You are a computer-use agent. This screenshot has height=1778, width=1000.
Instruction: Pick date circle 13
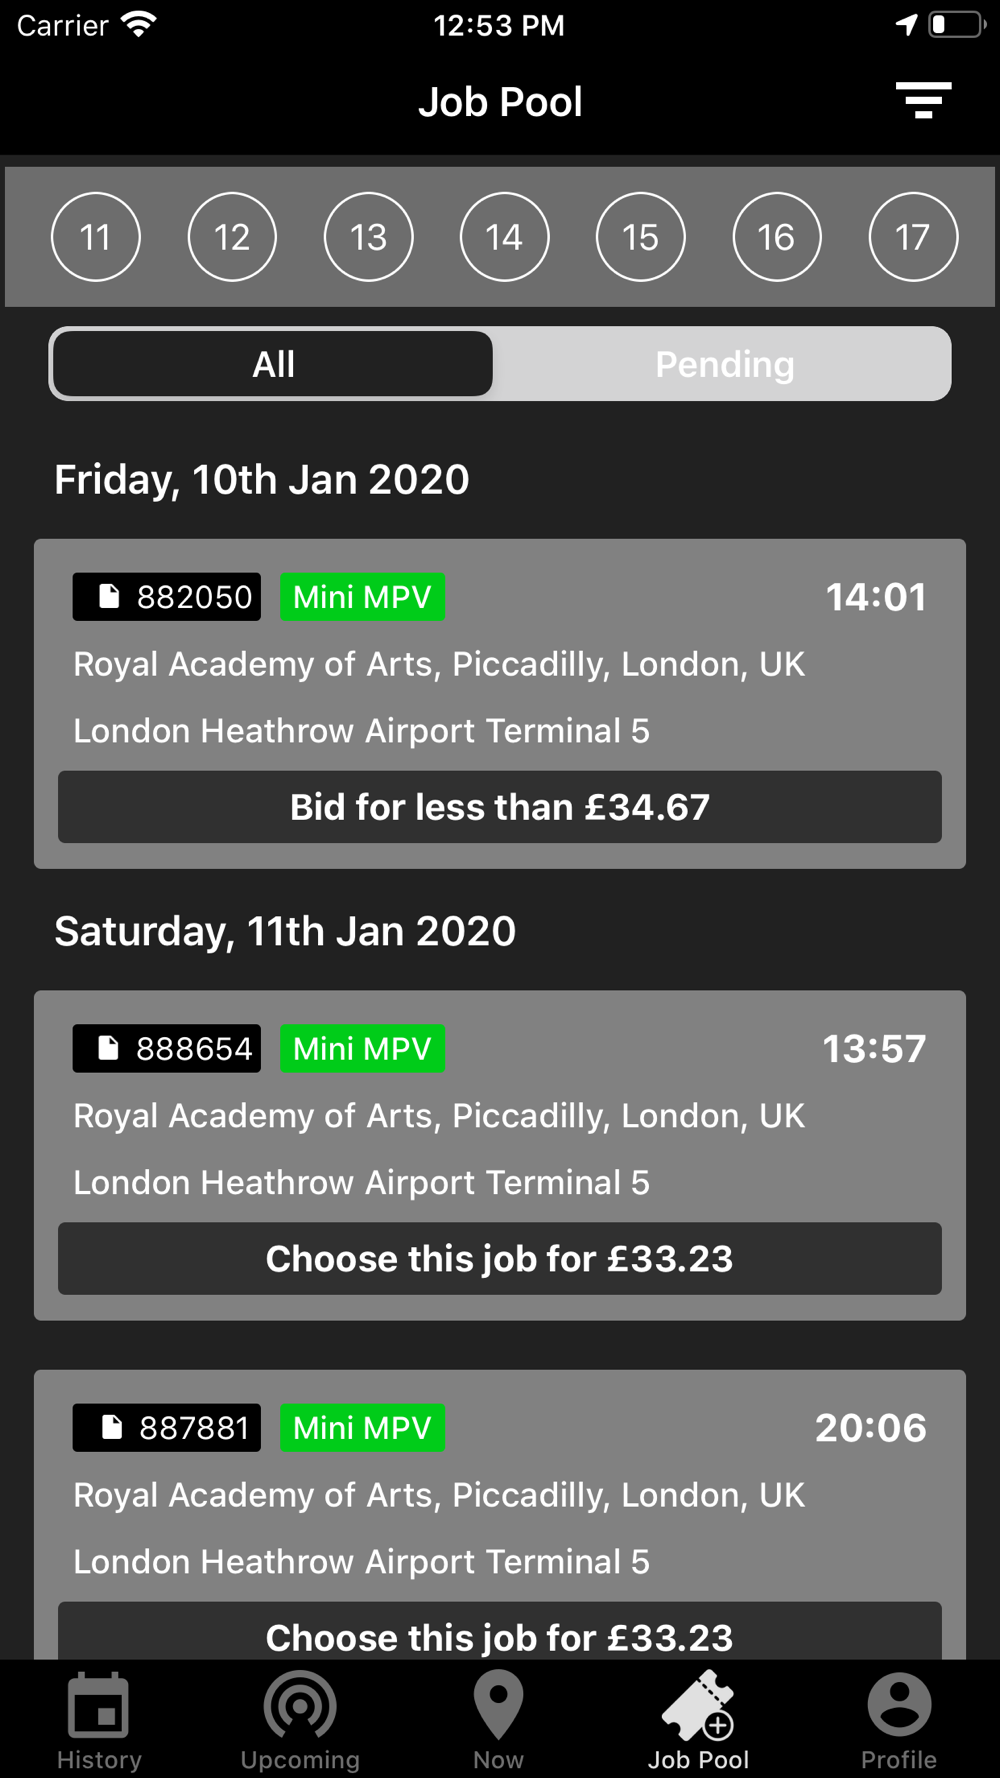click(368, 237)
